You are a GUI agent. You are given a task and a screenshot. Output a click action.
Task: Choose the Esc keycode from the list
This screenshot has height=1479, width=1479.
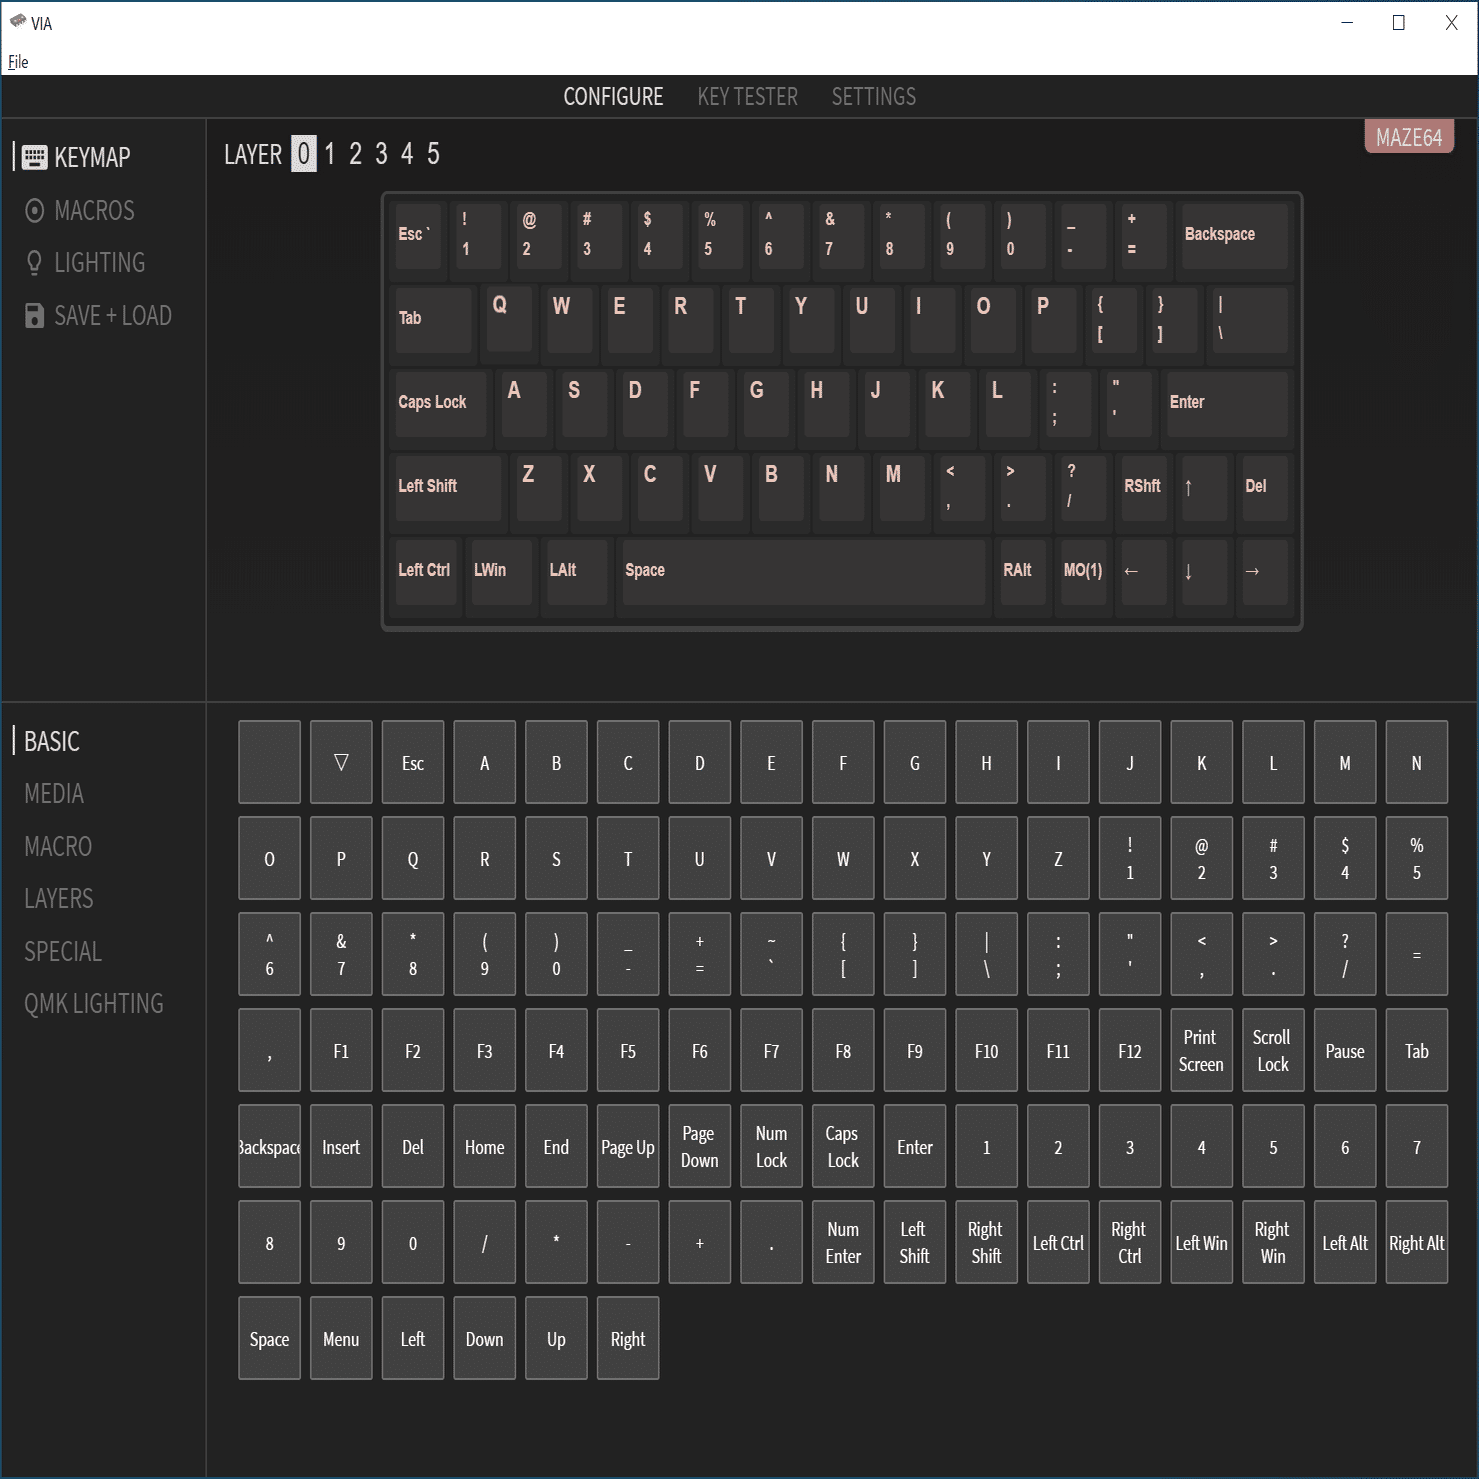pos(413,762)
